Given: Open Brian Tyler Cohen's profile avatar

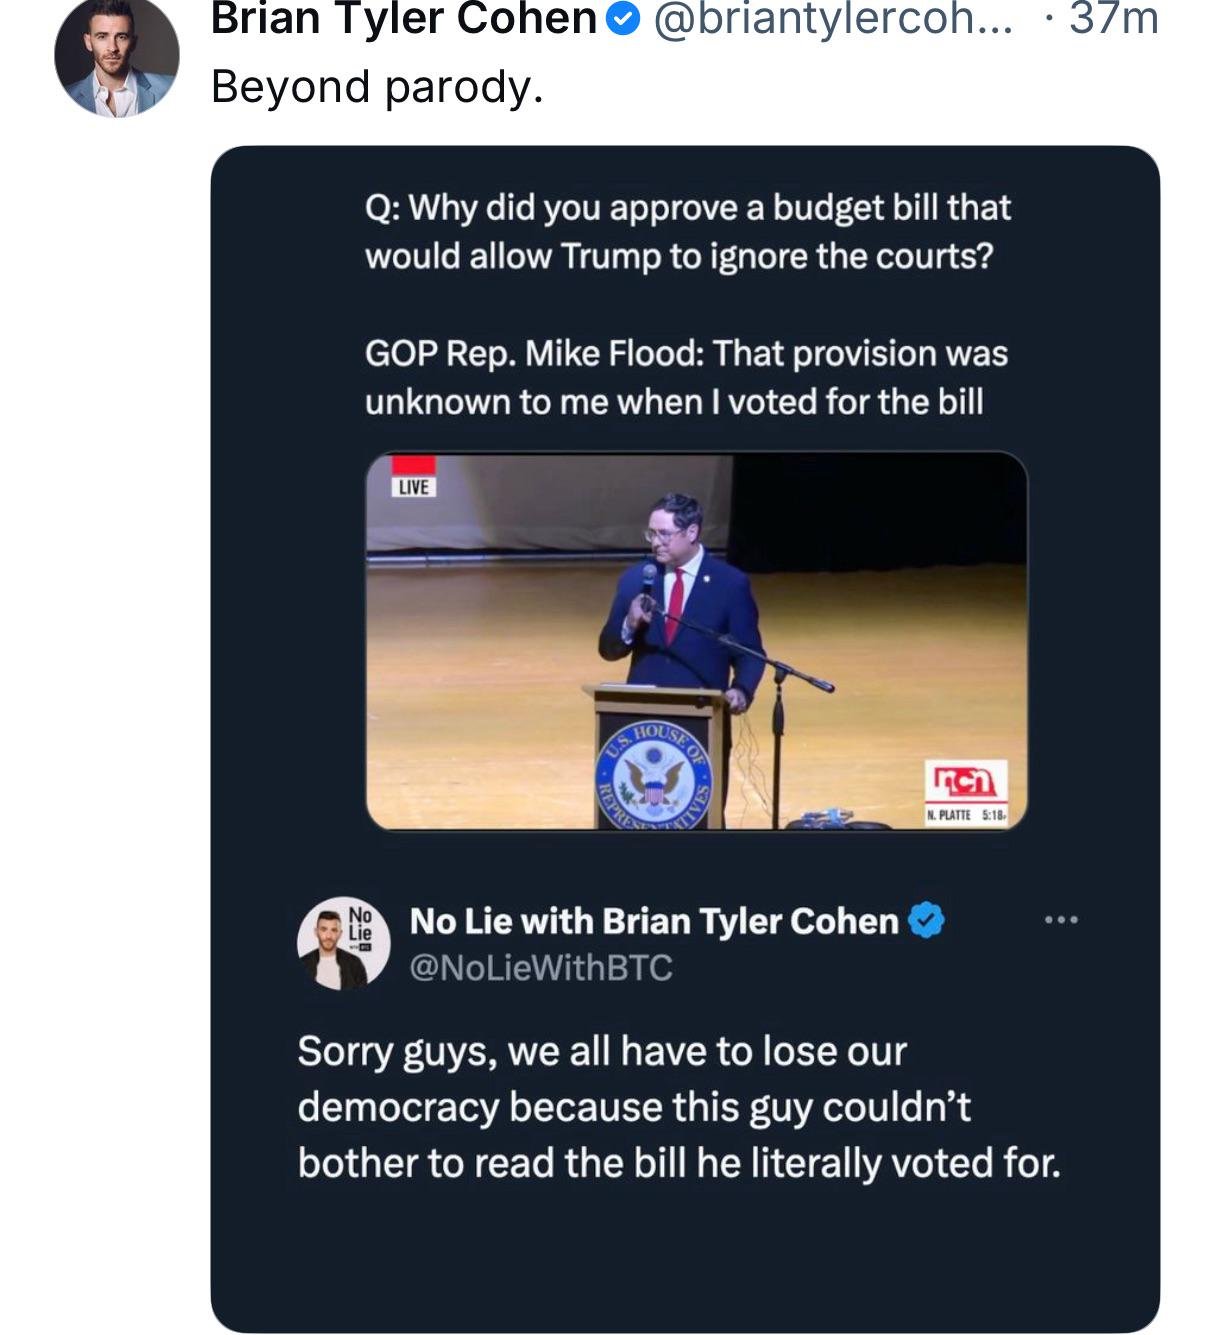Looking at the screenshot, I should (117, 57).
